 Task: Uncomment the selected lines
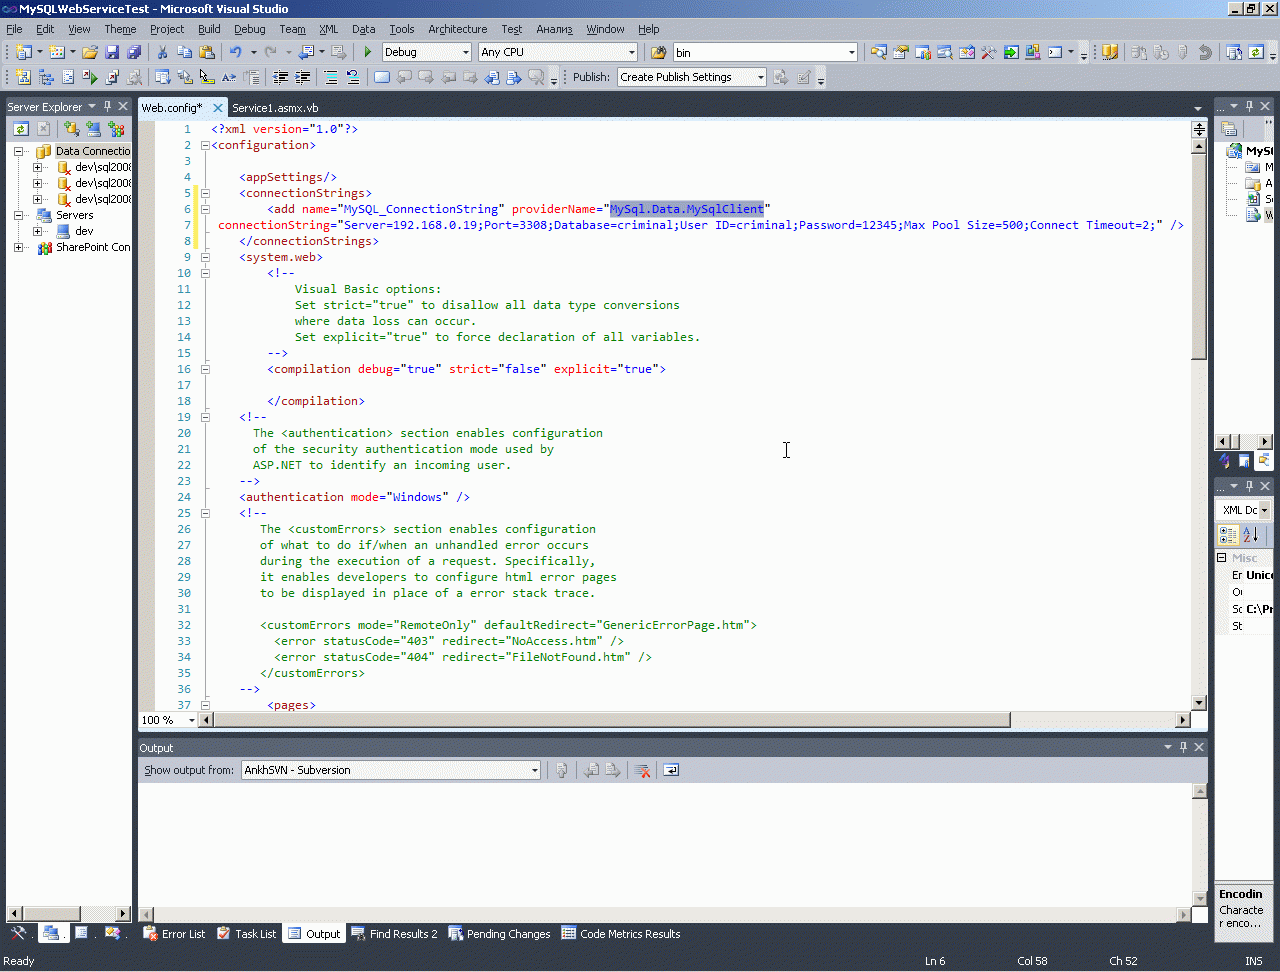[353, 77]
